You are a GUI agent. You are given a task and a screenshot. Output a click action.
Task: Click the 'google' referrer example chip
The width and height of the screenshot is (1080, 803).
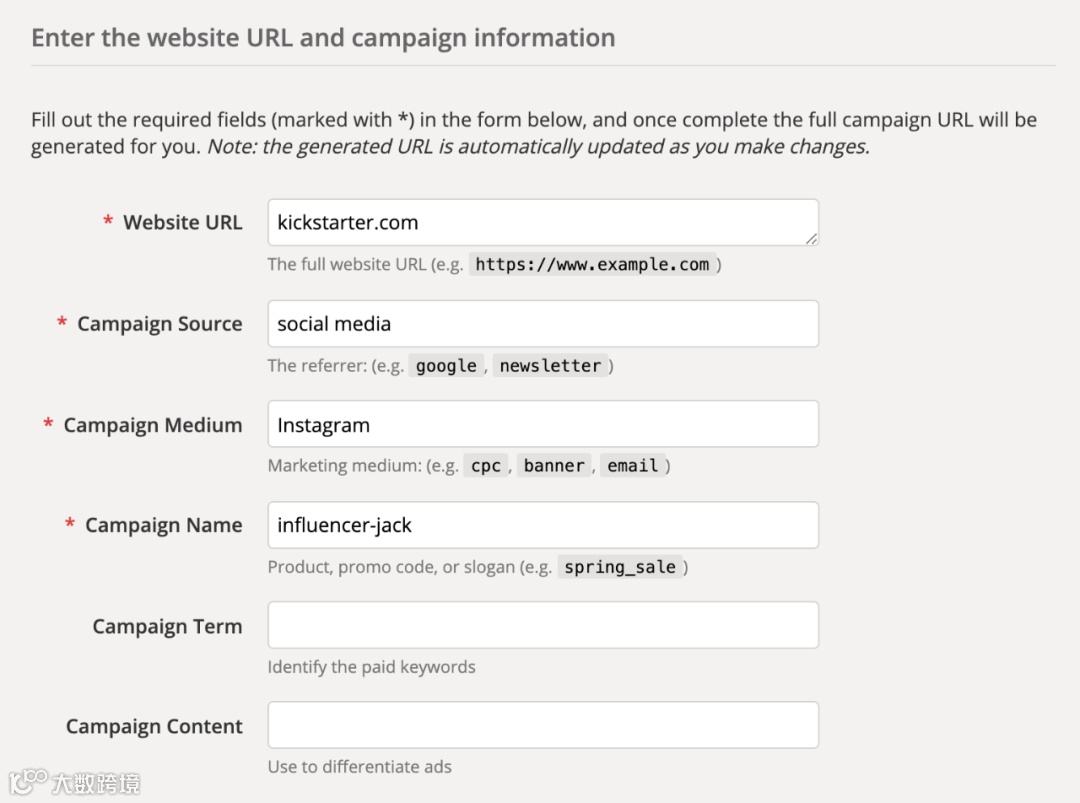446,366
